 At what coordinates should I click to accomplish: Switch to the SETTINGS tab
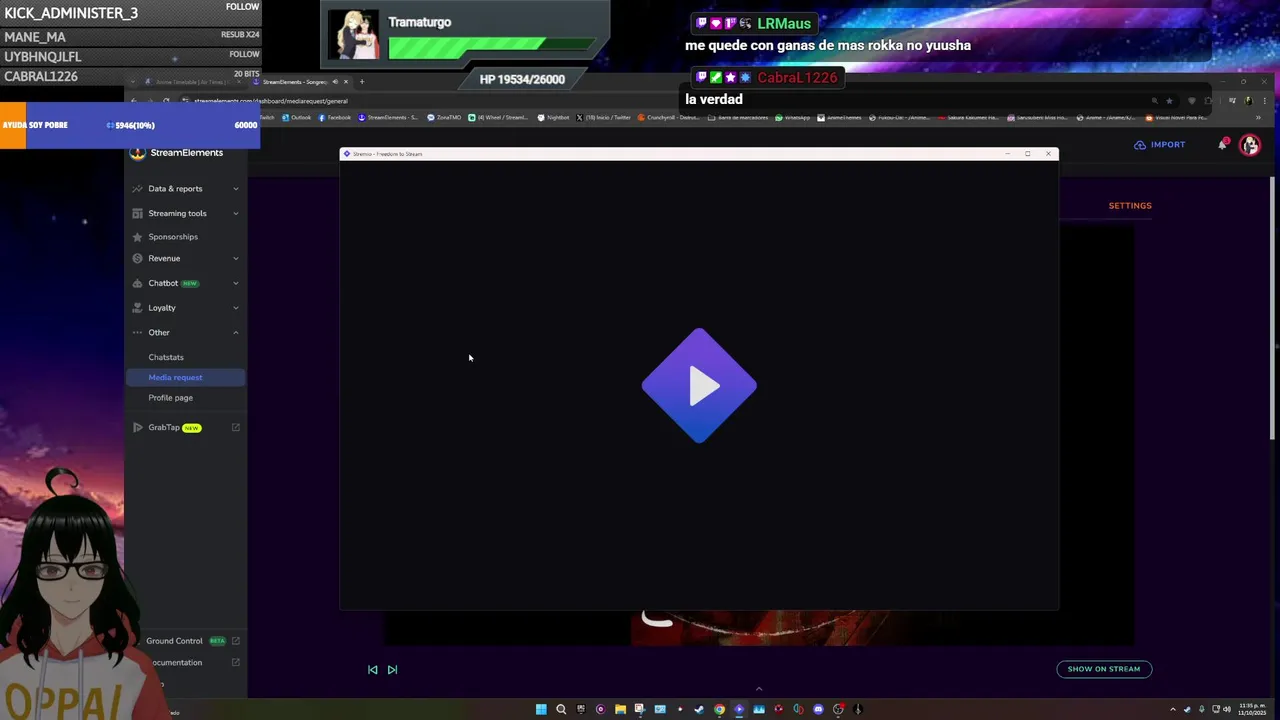tap(1130, 206)
